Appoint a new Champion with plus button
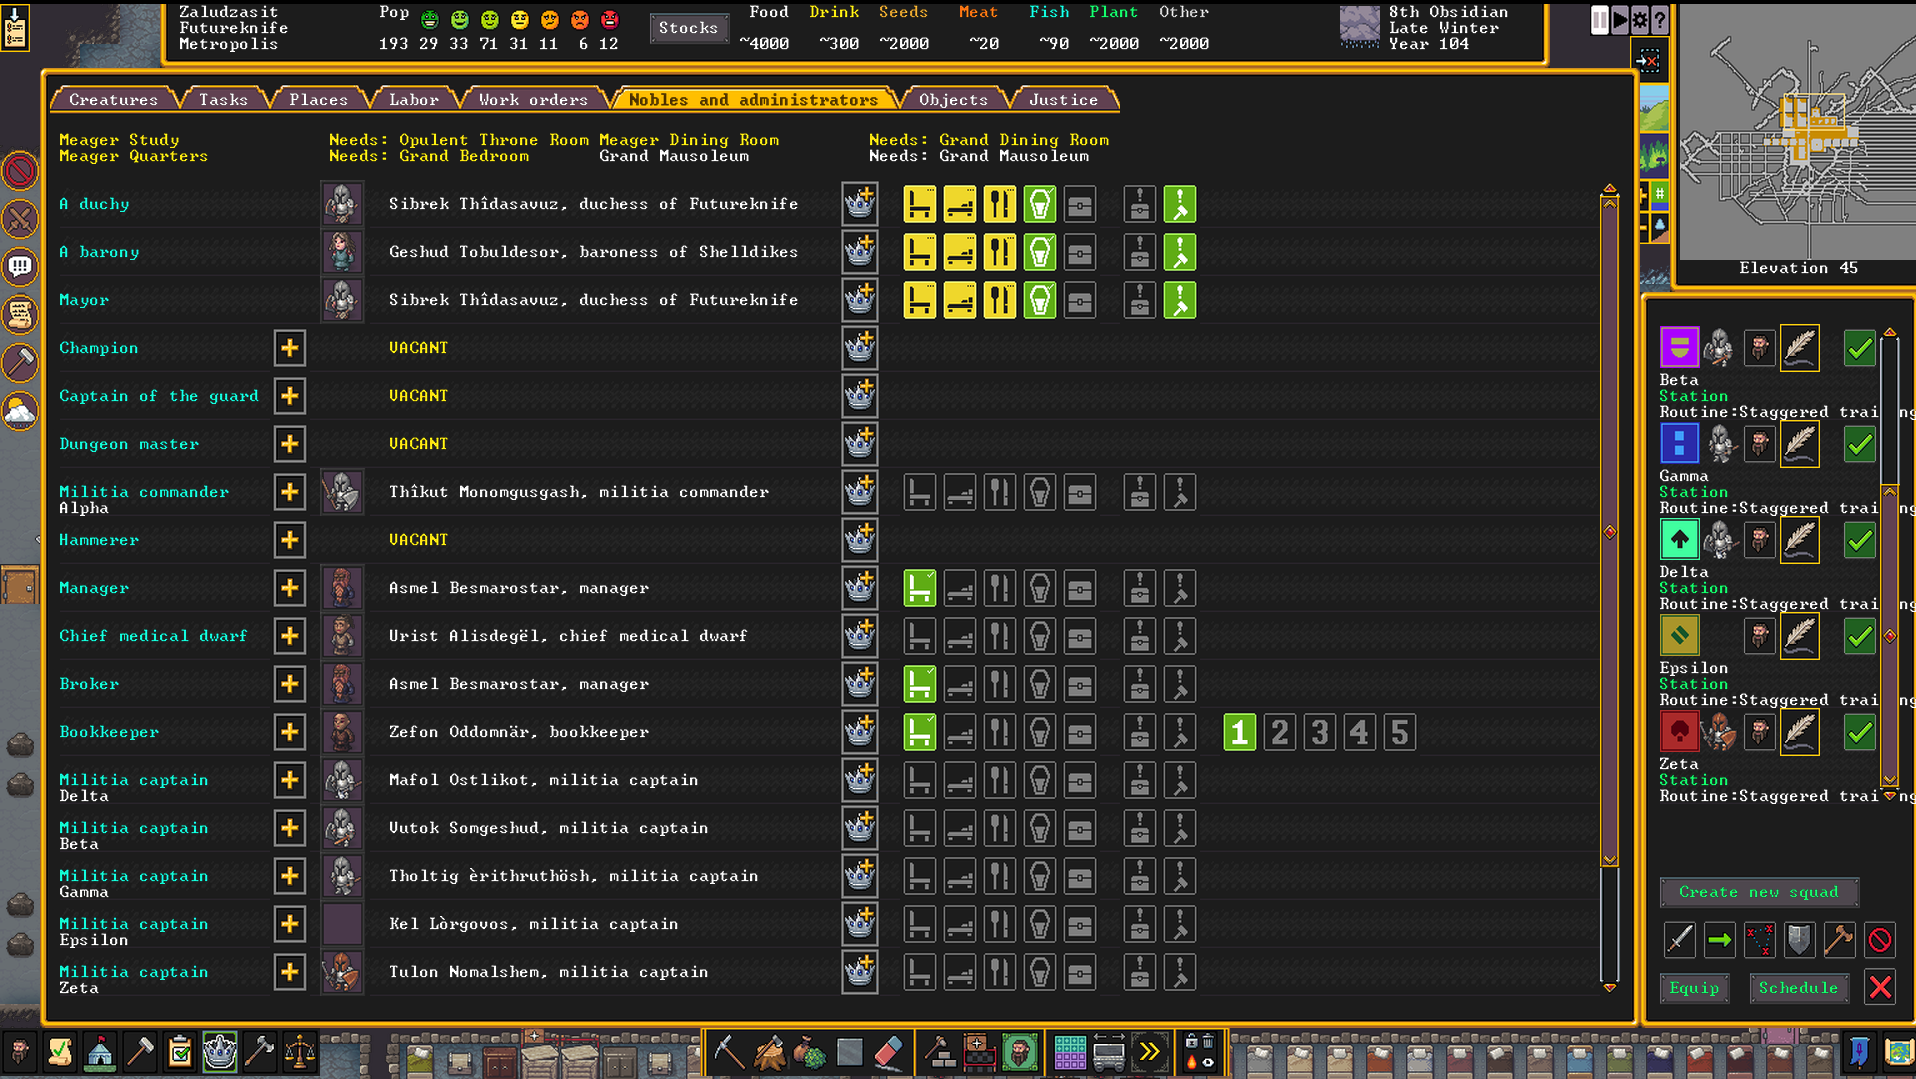Viewport: 1916px width, 1079px height. pos(289,347)
